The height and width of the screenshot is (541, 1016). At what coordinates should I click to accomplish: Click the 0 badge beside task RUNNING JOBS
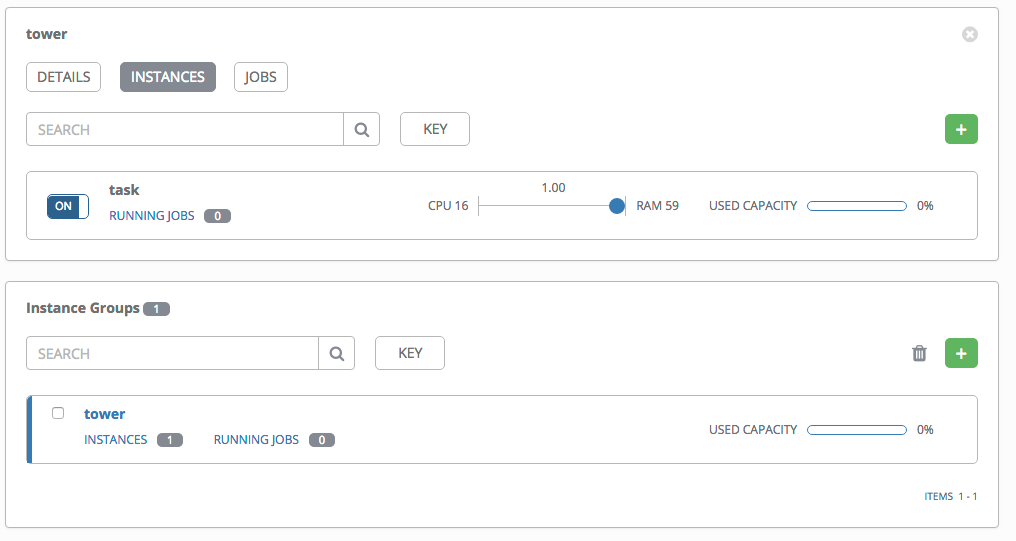tap(217, 216)
